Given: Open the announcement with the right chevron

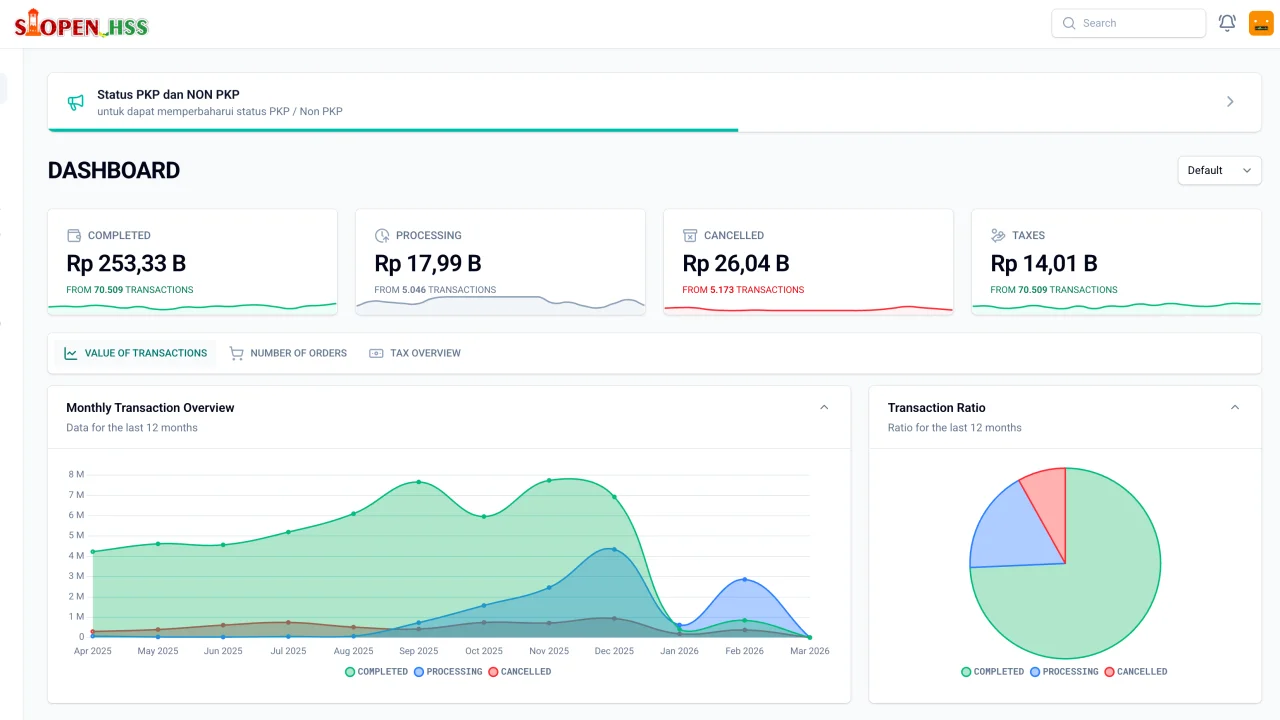Looking at the screenshot, I should pos(1230,102).
